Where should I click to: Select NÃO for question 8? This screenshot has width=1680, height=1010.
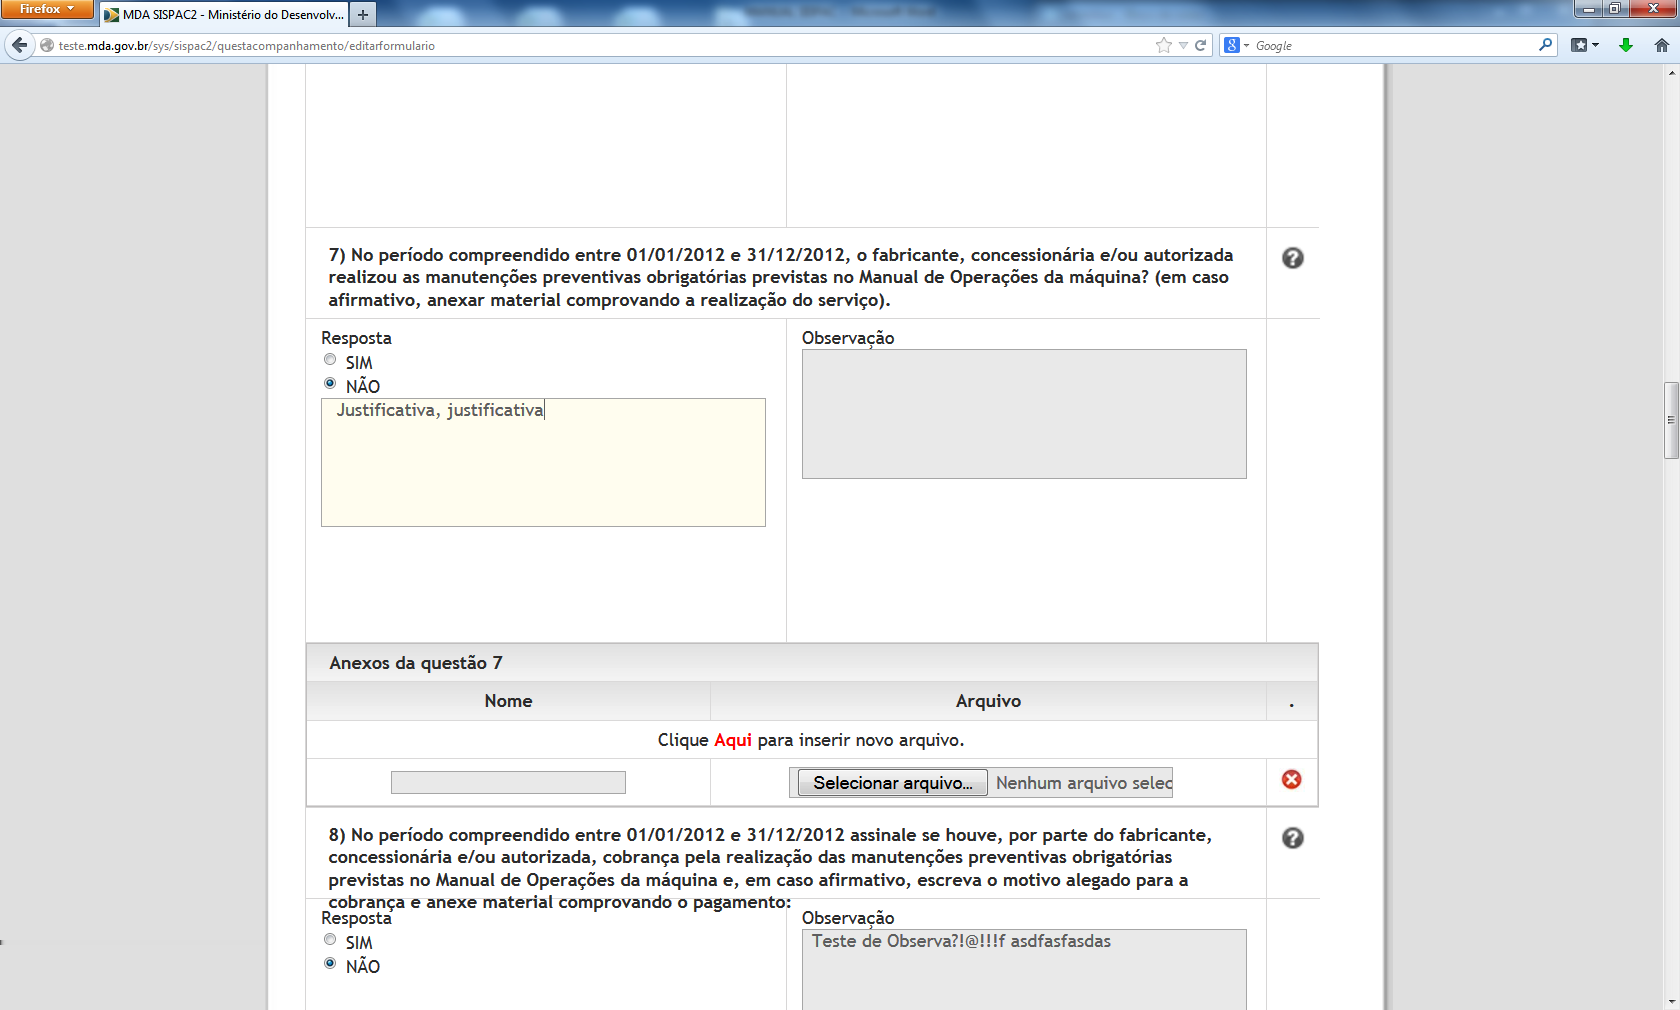pyautogui.click(x=330, y=964)
